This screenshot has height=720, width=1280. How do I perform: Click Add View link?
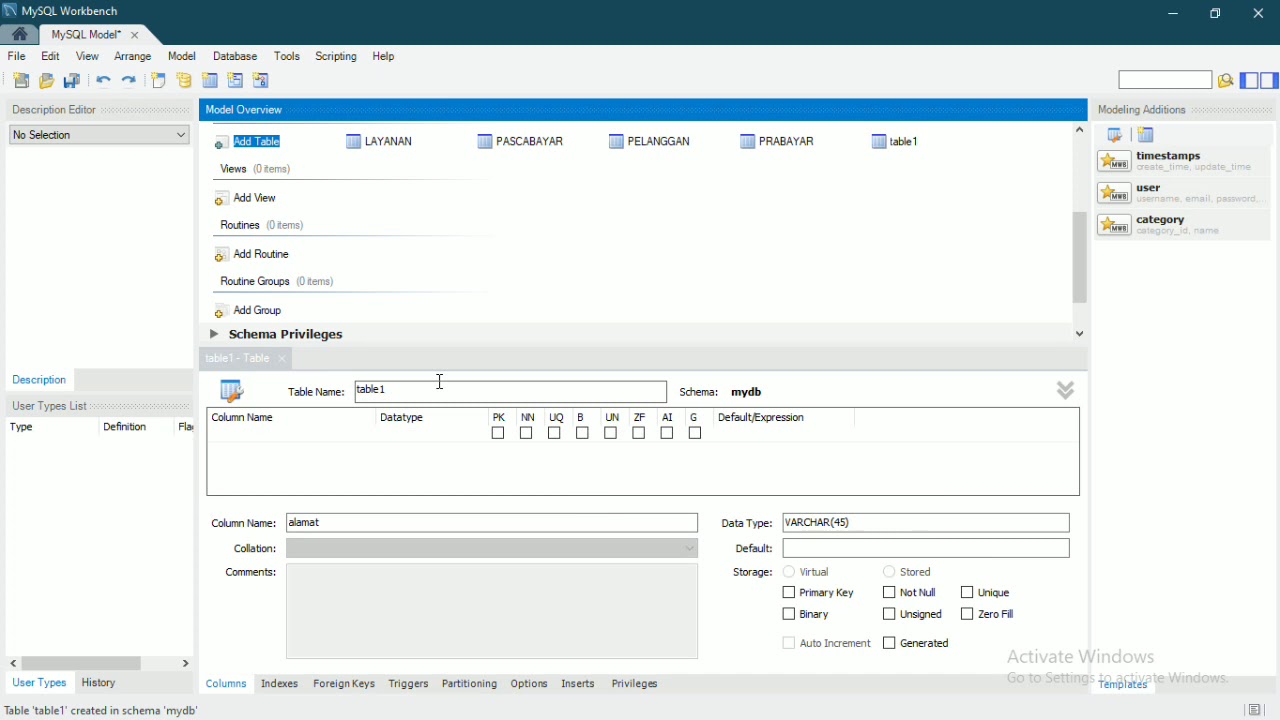tap(254, 198)
